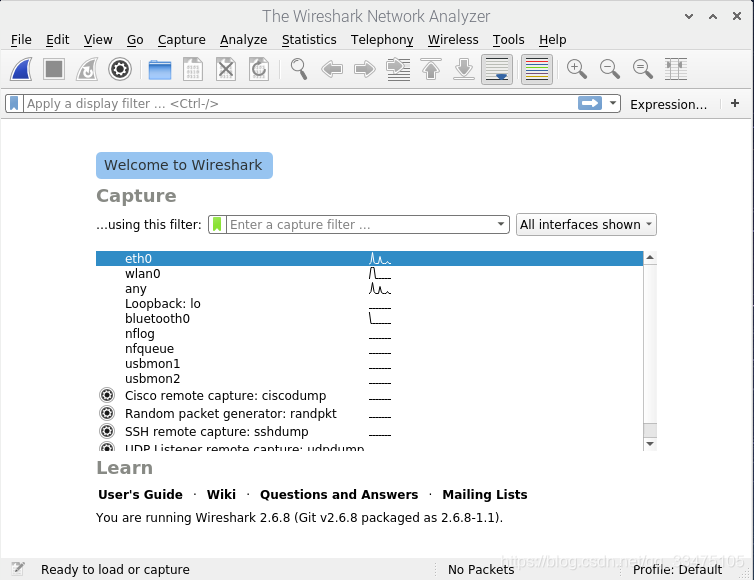Click the Expression… button

coord(669,104)
